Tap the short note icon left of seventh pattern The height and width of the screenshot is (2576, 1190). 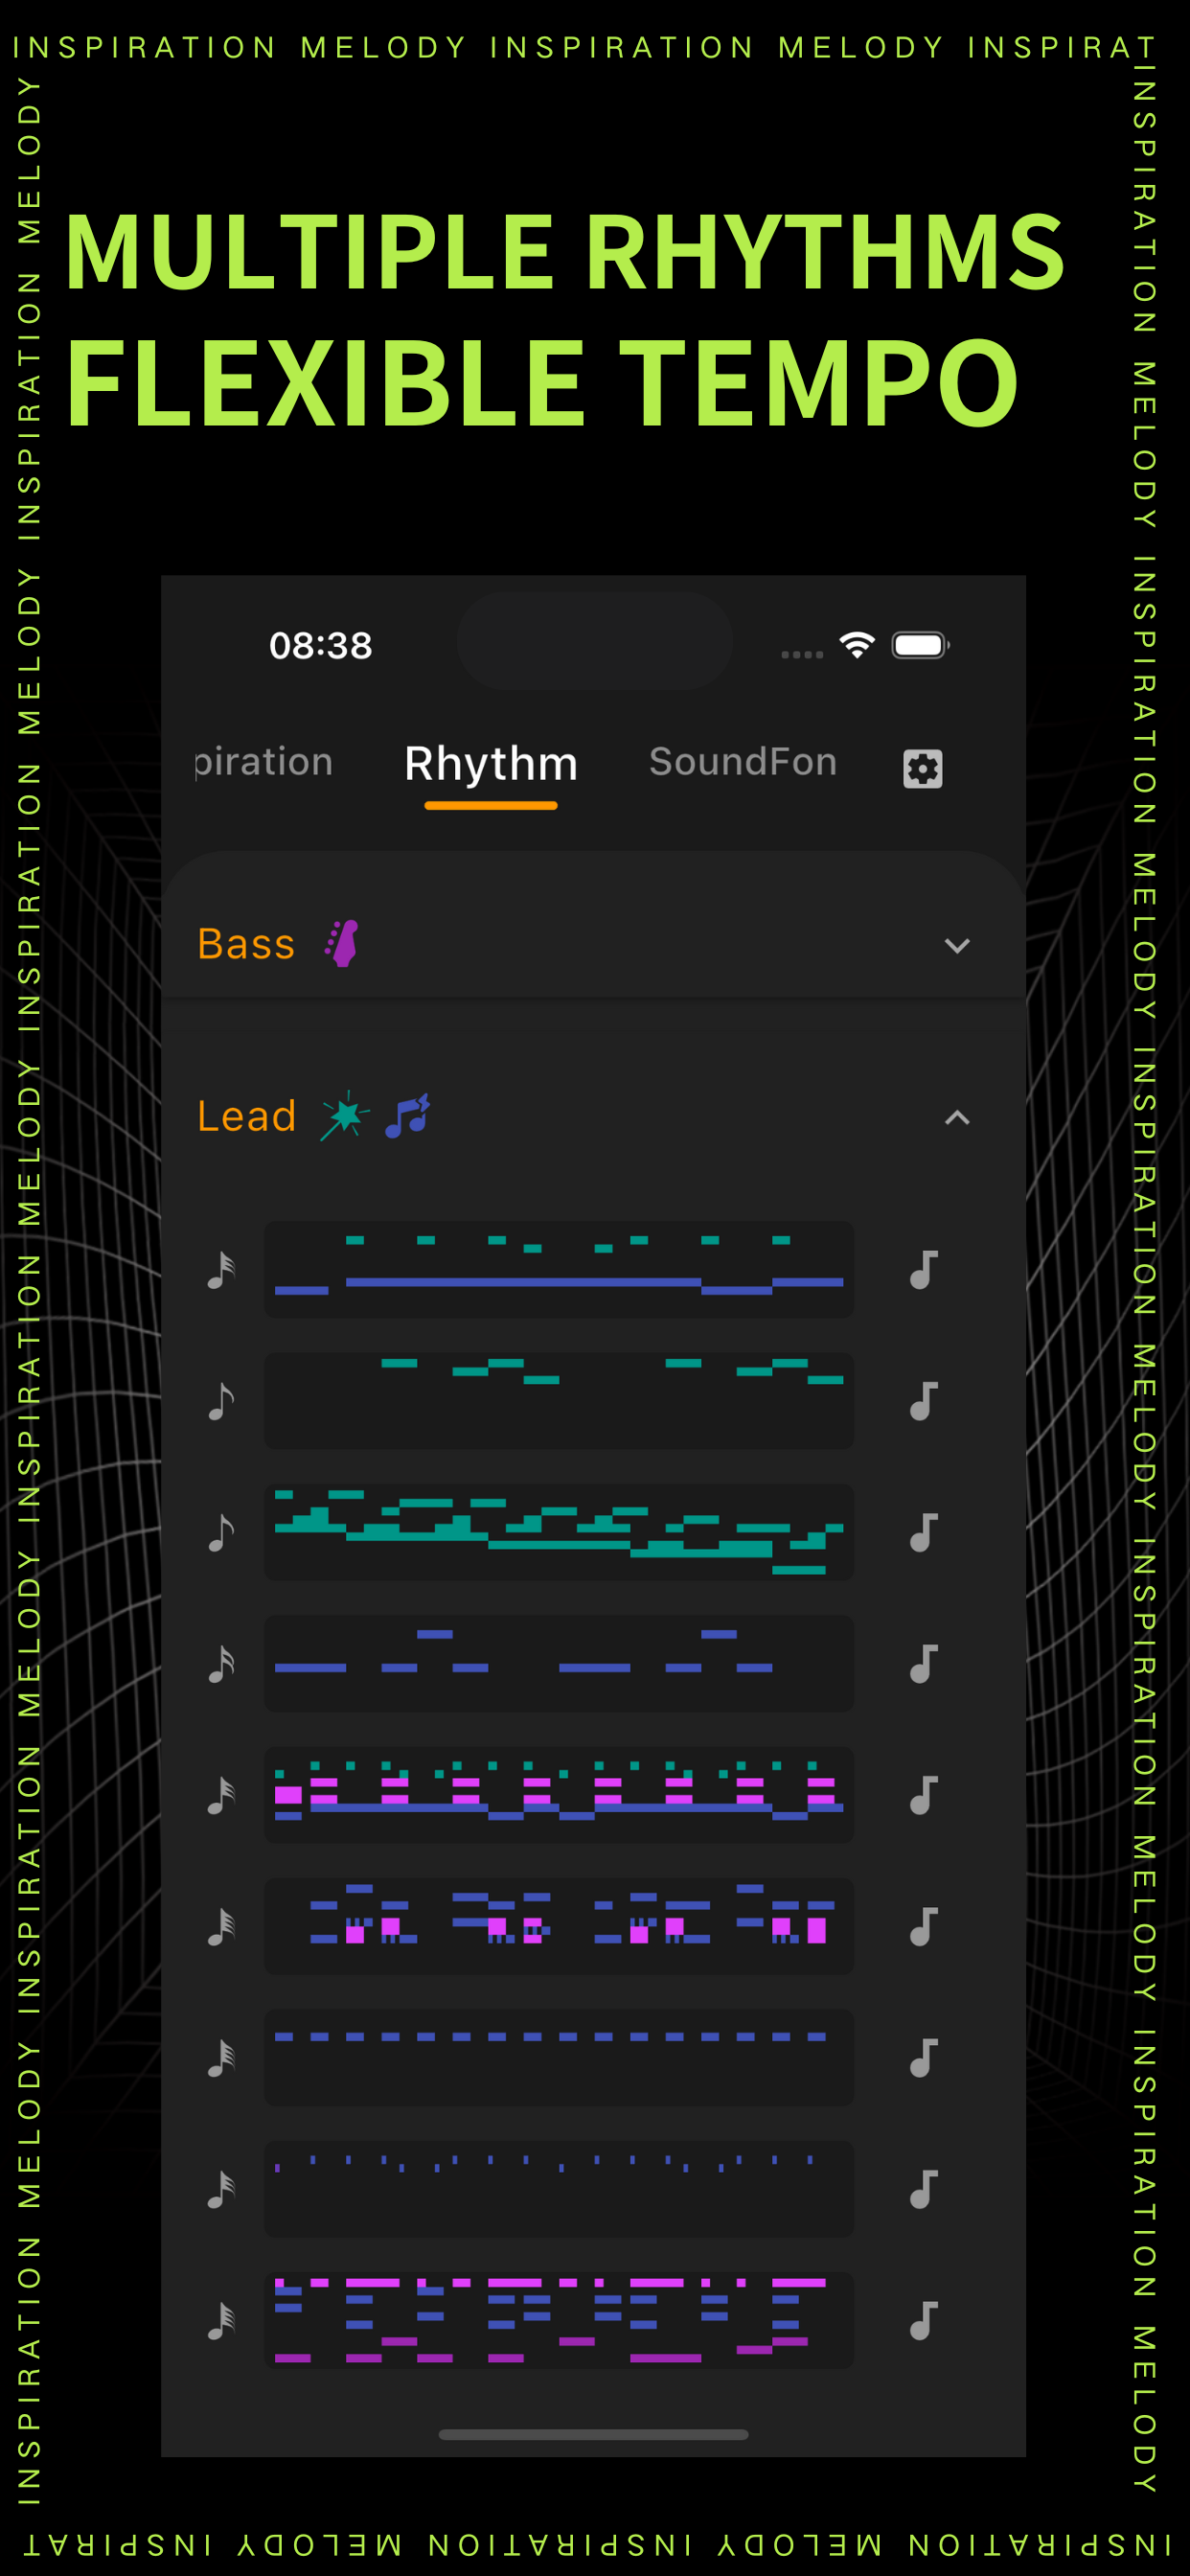click(x=221, y=2059)
